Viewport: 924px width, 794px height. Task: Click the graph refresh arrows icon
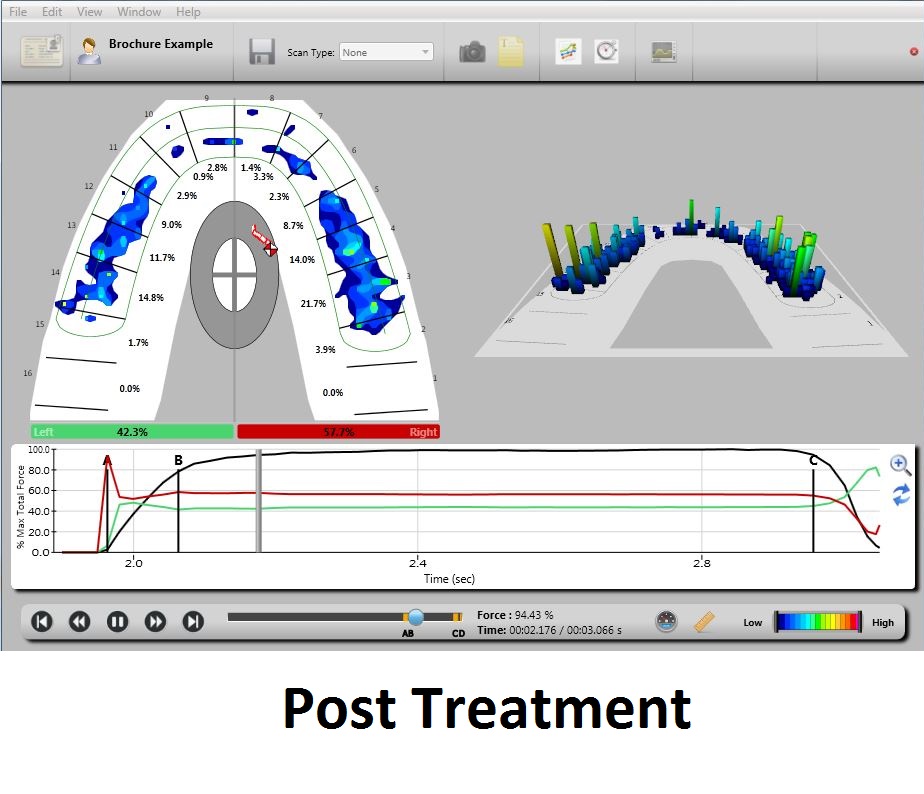click(900, 494)
